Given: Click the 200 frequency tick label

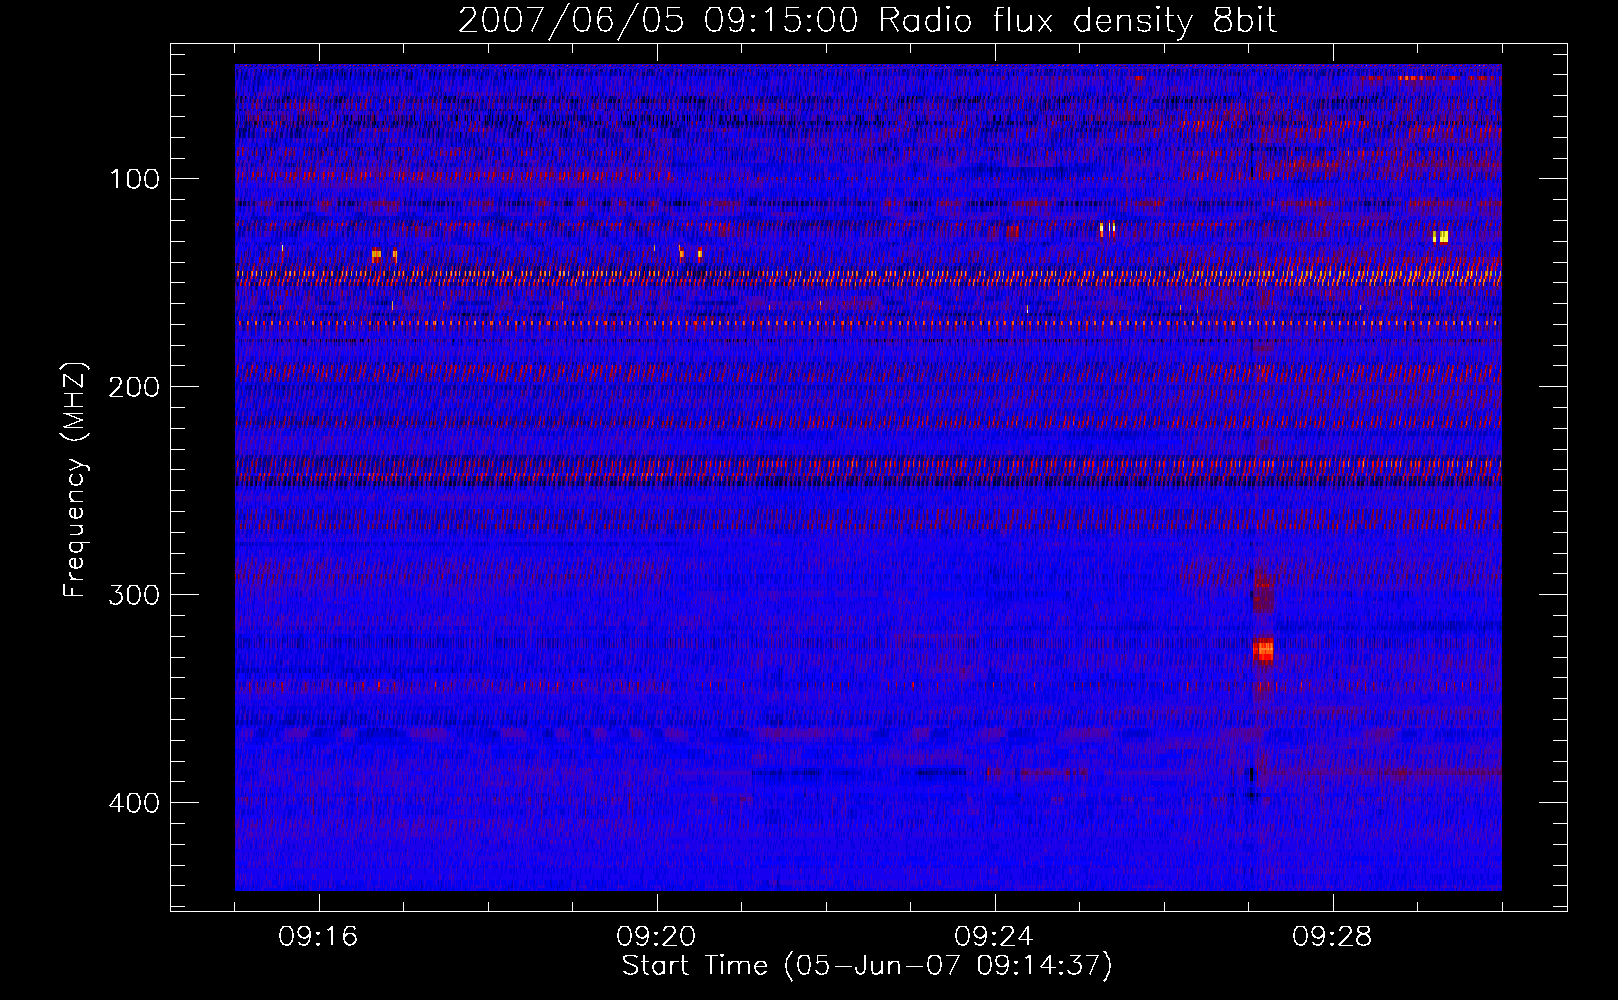Looking at the screenshot, I should pos(134,387).
